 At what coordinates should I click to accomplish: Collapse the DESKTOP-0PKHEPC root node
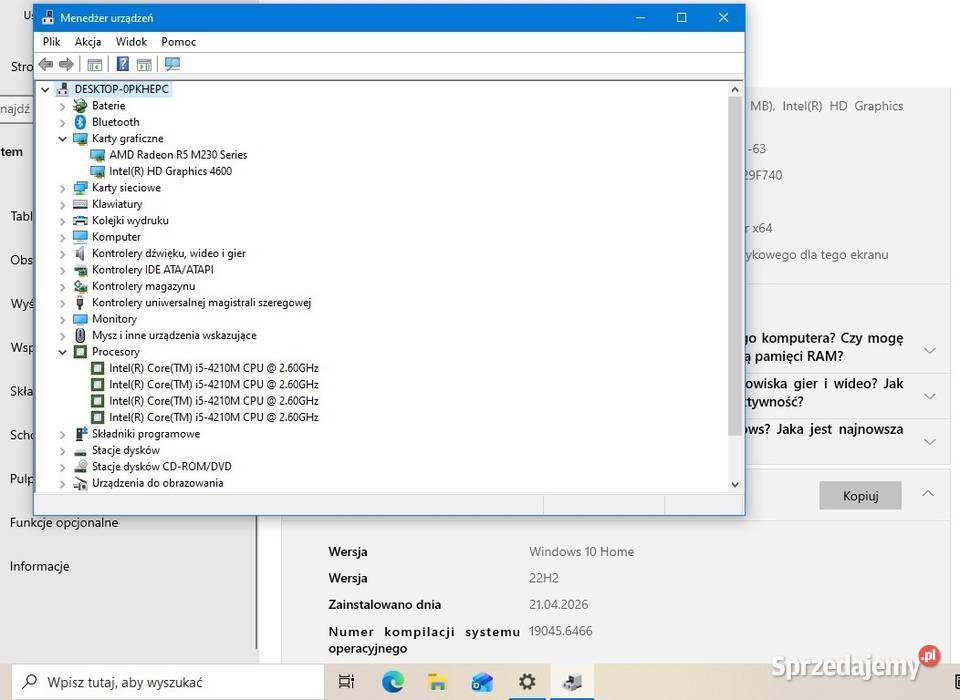click(45, 89)
